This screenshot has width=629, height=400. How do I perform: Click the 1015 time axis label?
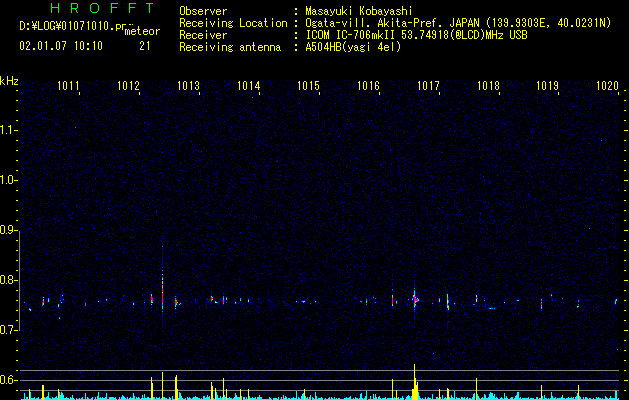coord(308,85)
